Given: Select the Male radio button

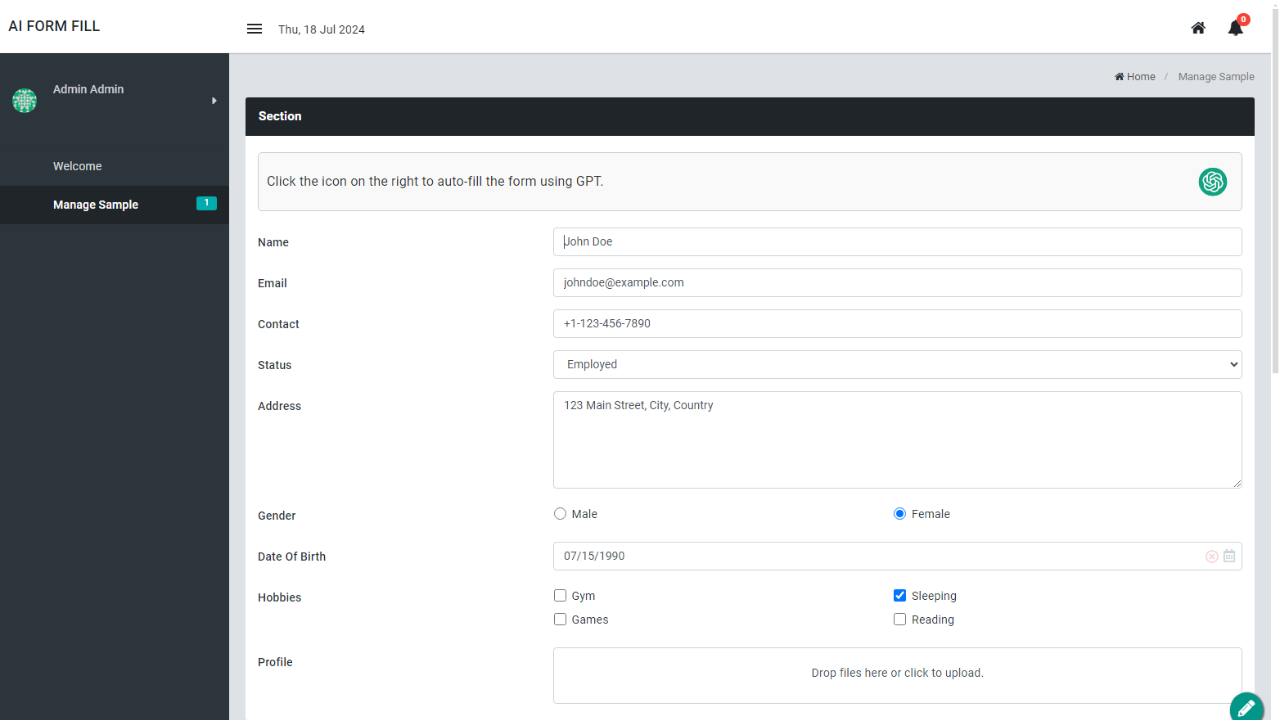Looking at the screenshot, I should 560,514.
